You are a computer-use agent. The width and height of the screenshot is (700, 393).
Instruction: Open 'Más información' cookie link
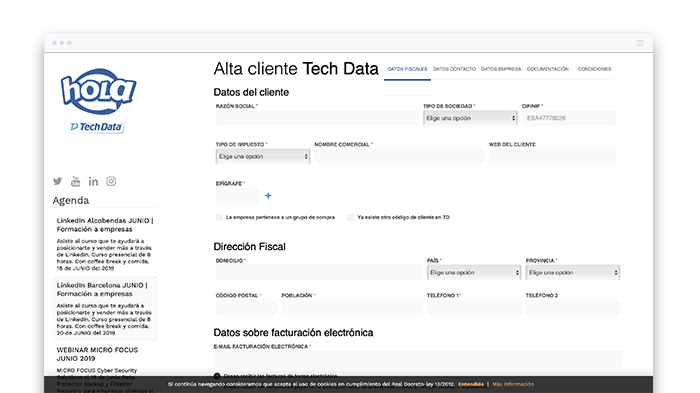[x=513, y=384]
